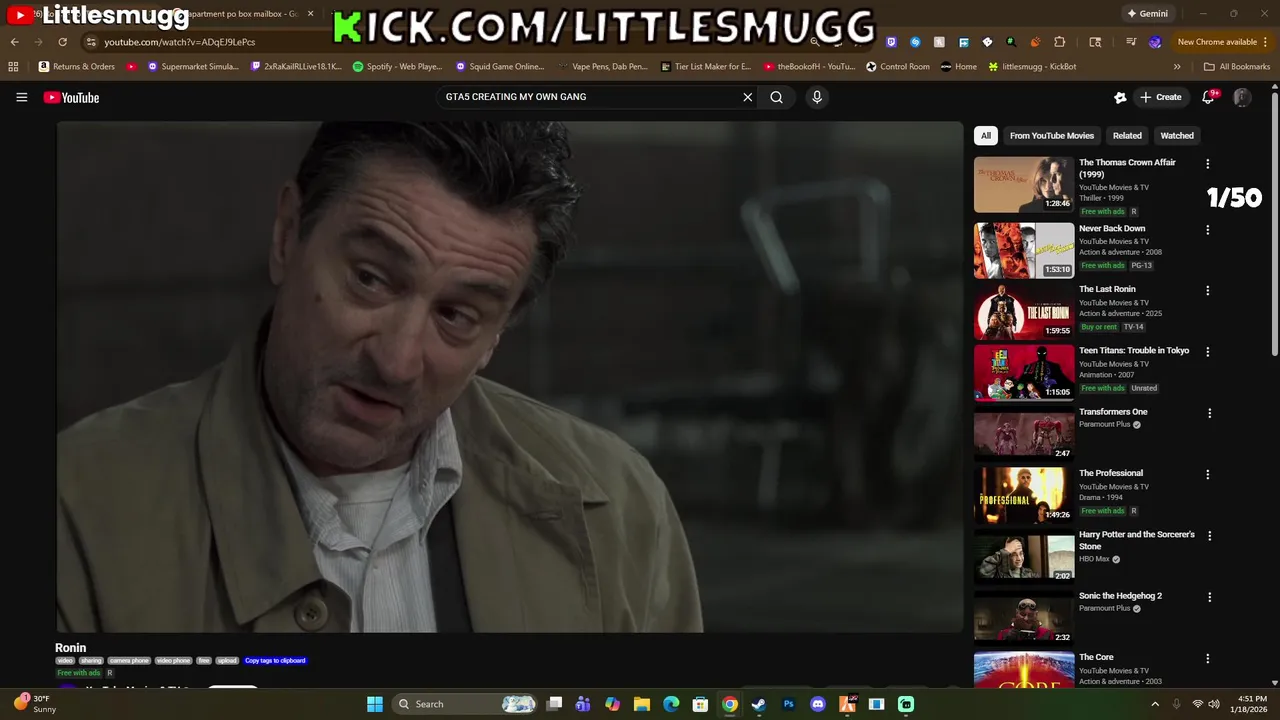1280x720 pixels.
Task: Open Sonic the Hedgehog 2 title
Action: click(x=1120, y=596)
